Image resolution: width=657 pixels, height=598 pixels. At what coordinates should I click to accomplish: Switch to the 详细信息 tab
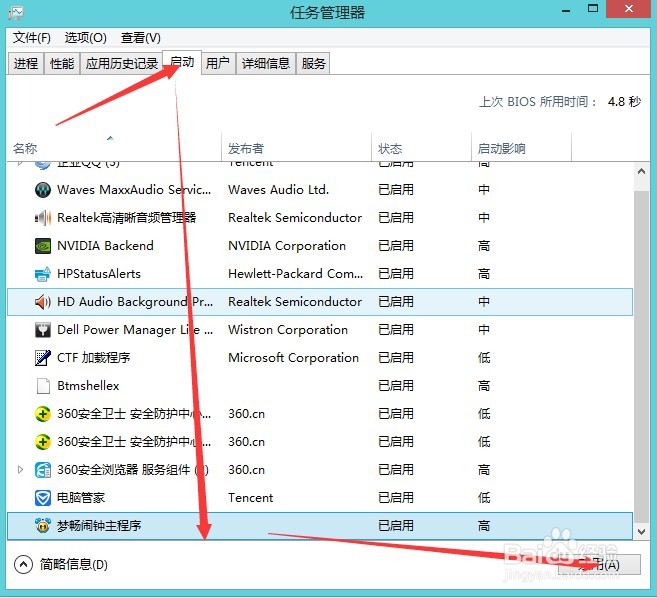point(266,63)
